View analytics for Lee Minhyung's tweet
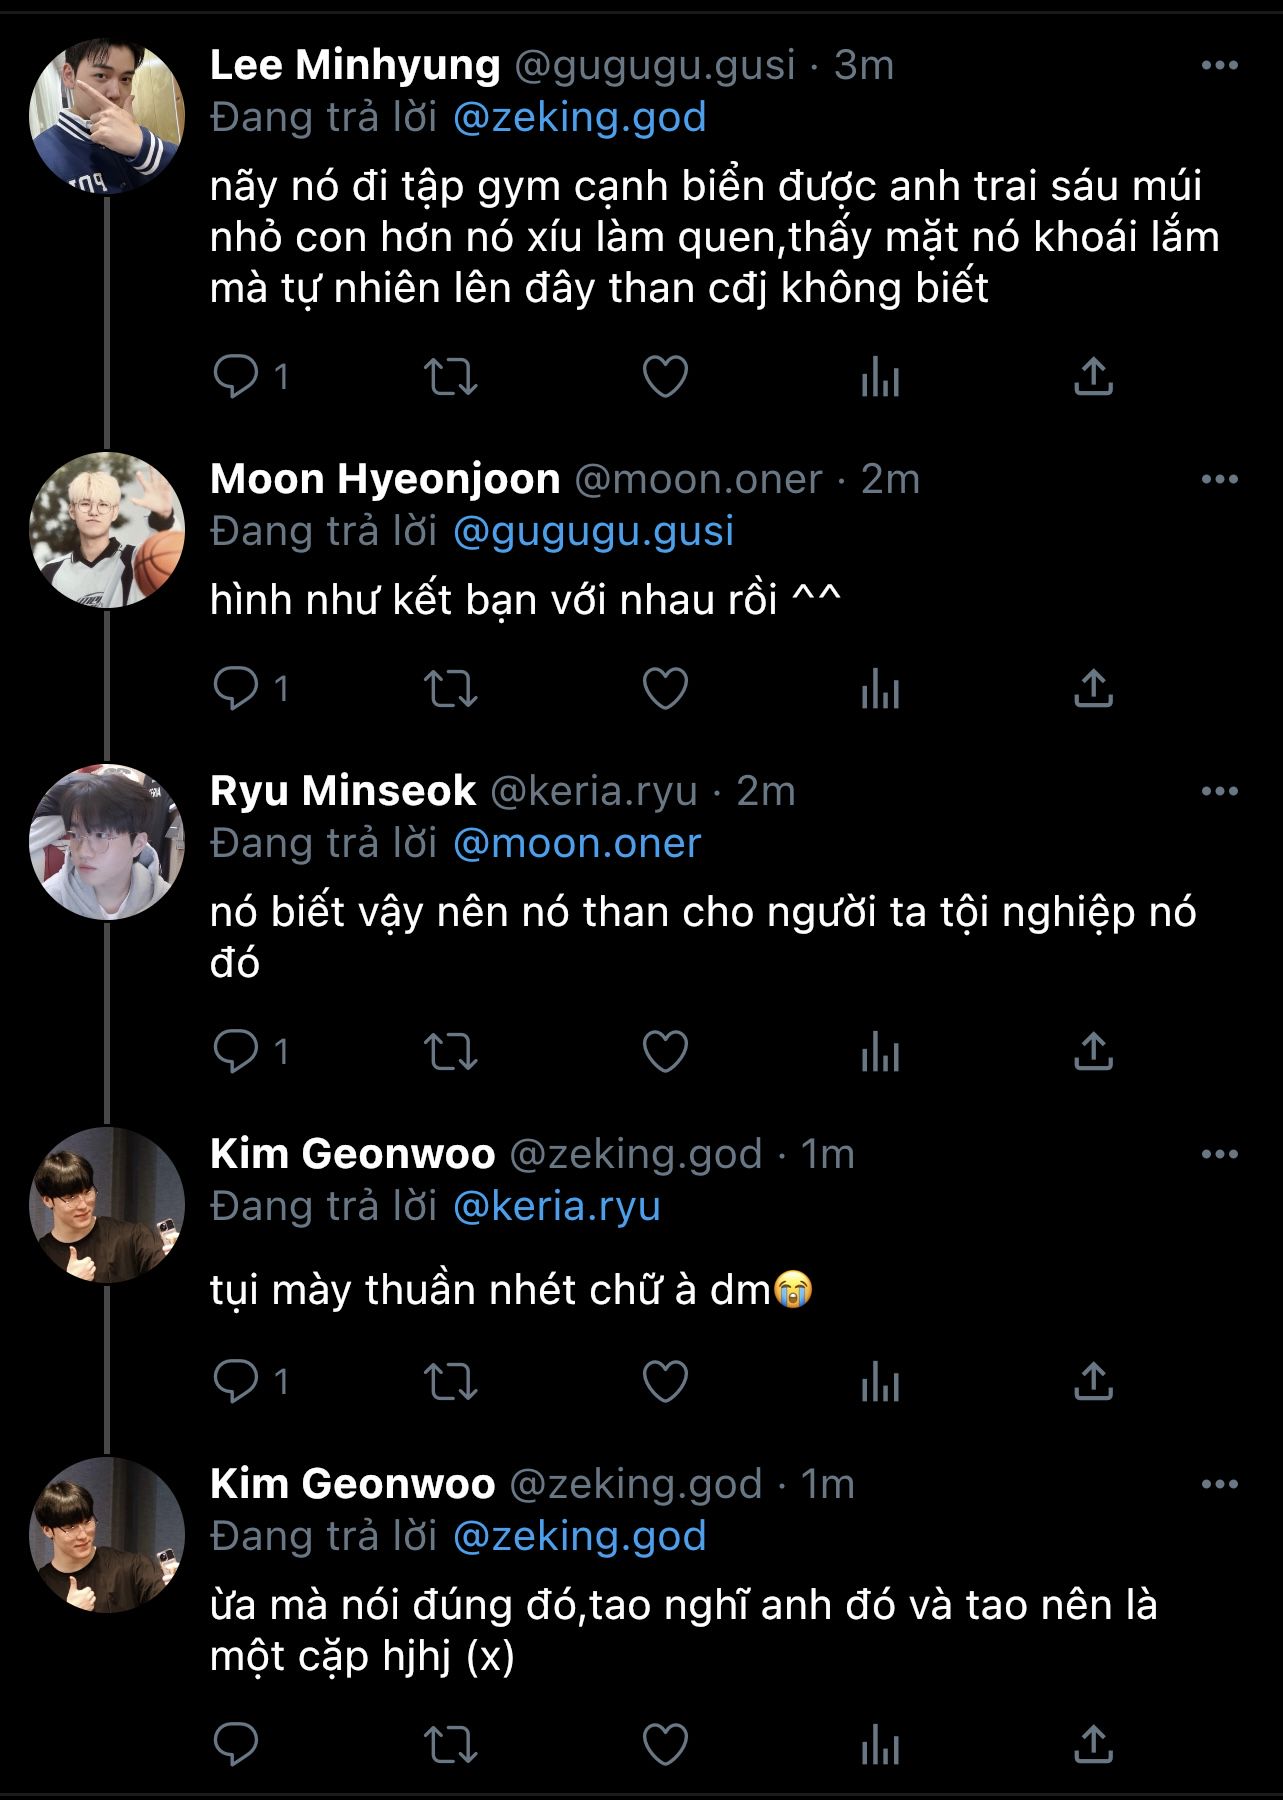The width and height of the screenshot is (1283, 1800). click(x=880, y=377)
